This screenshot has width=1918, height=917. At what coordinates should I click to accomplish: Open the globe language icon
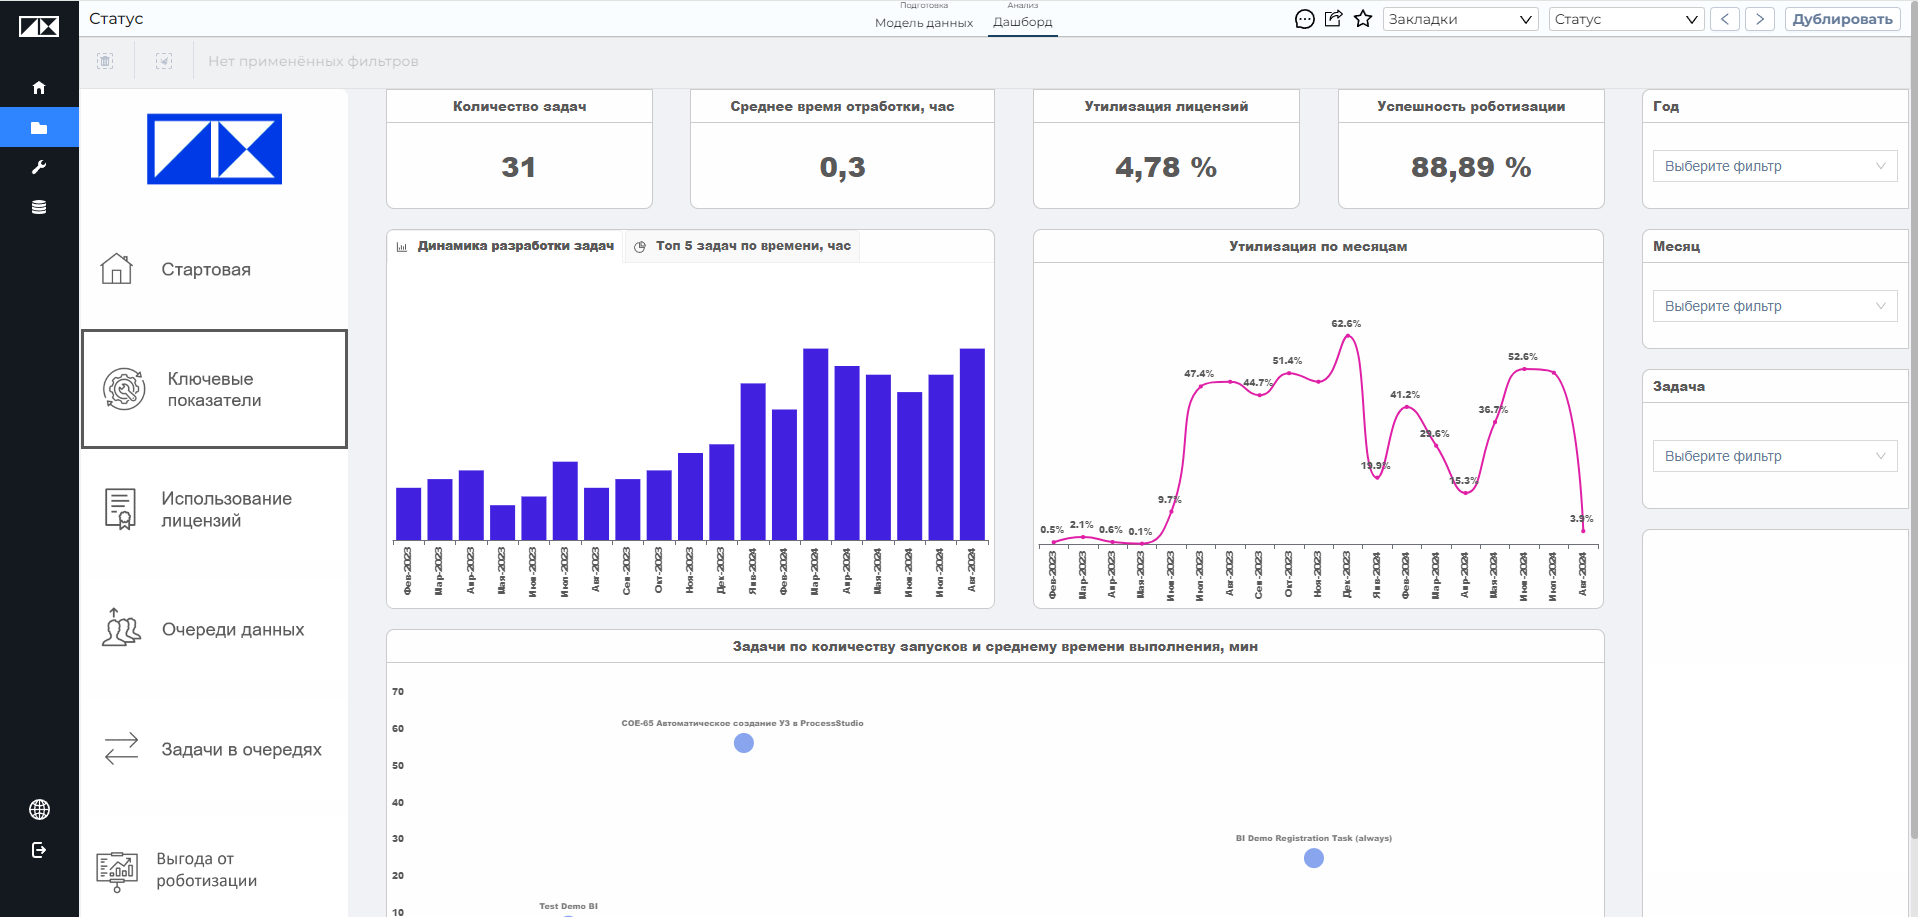pyautogui.click(x=39, y=810)
